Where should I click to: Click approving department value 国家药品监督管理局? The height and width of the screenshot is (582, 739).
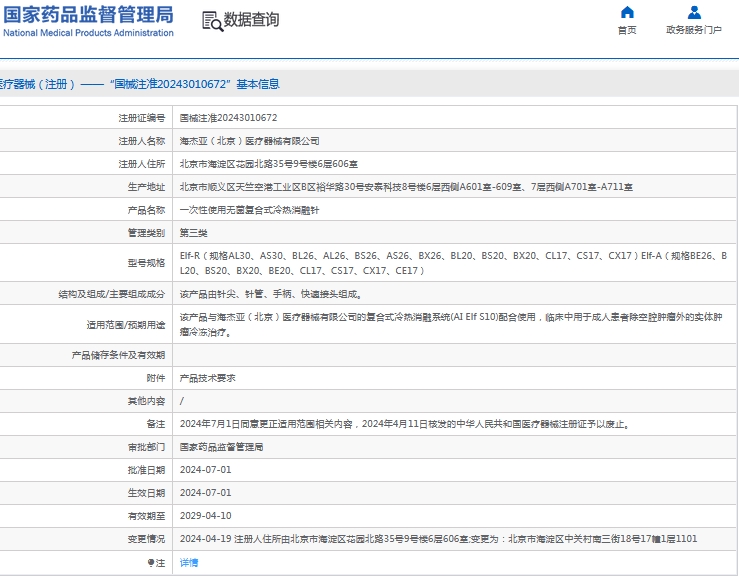pos(222,447)
